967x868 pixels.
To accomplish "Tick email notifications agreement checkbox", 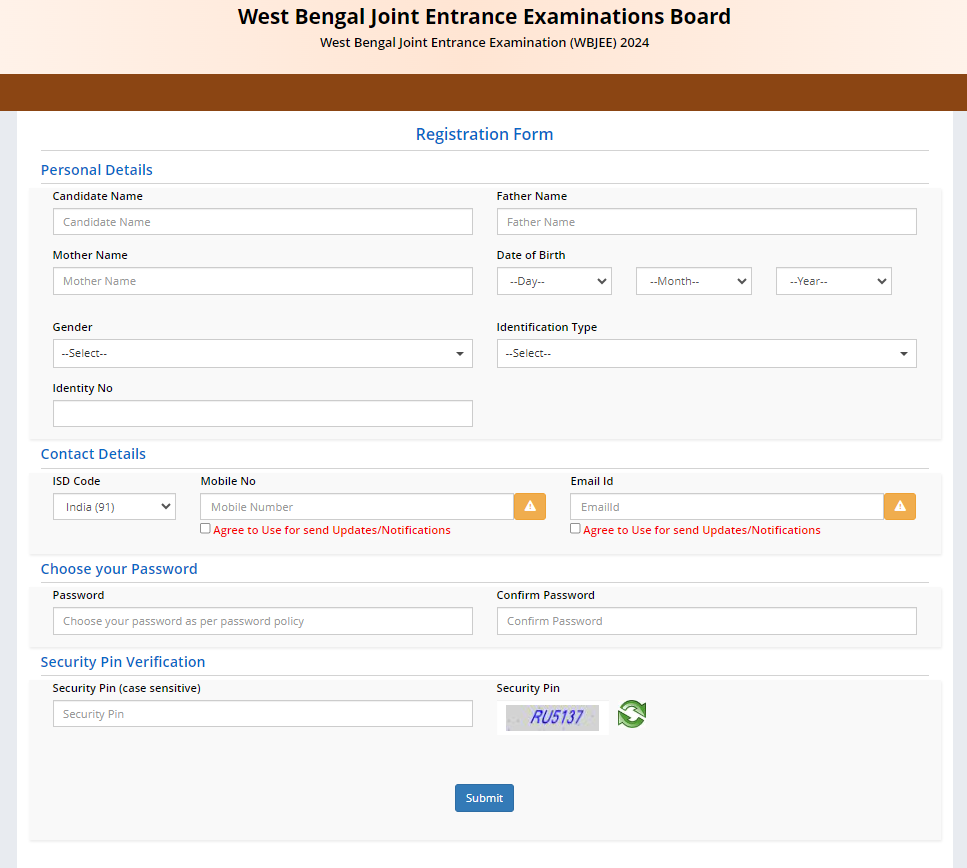I will (575, 529).
